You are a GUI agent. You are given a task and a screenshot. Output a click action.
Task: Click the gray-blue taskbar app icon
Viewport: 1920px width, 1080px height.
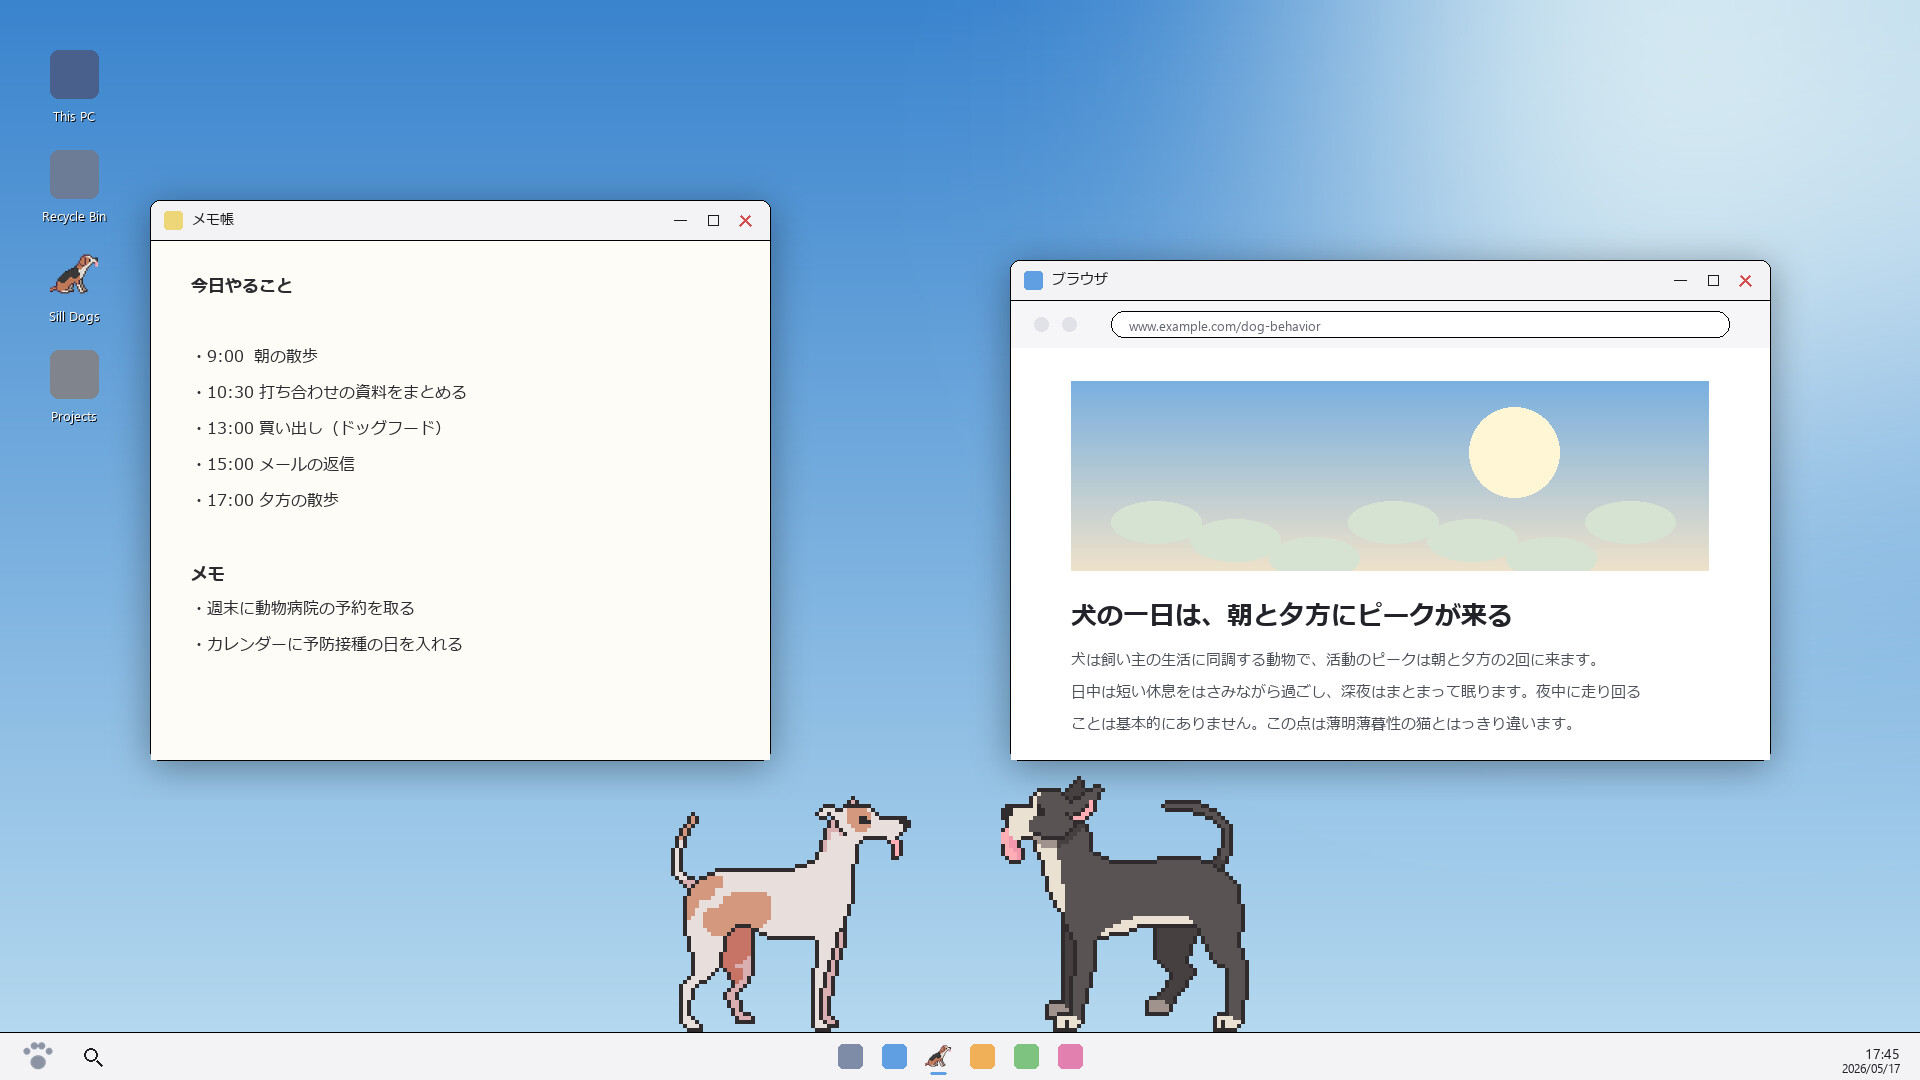point(850,1056)
